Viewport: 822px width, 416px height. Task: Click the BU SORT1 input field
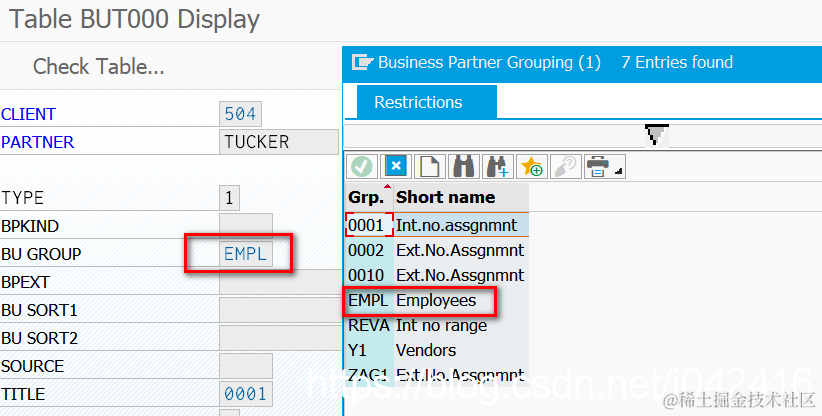(280, 310)
